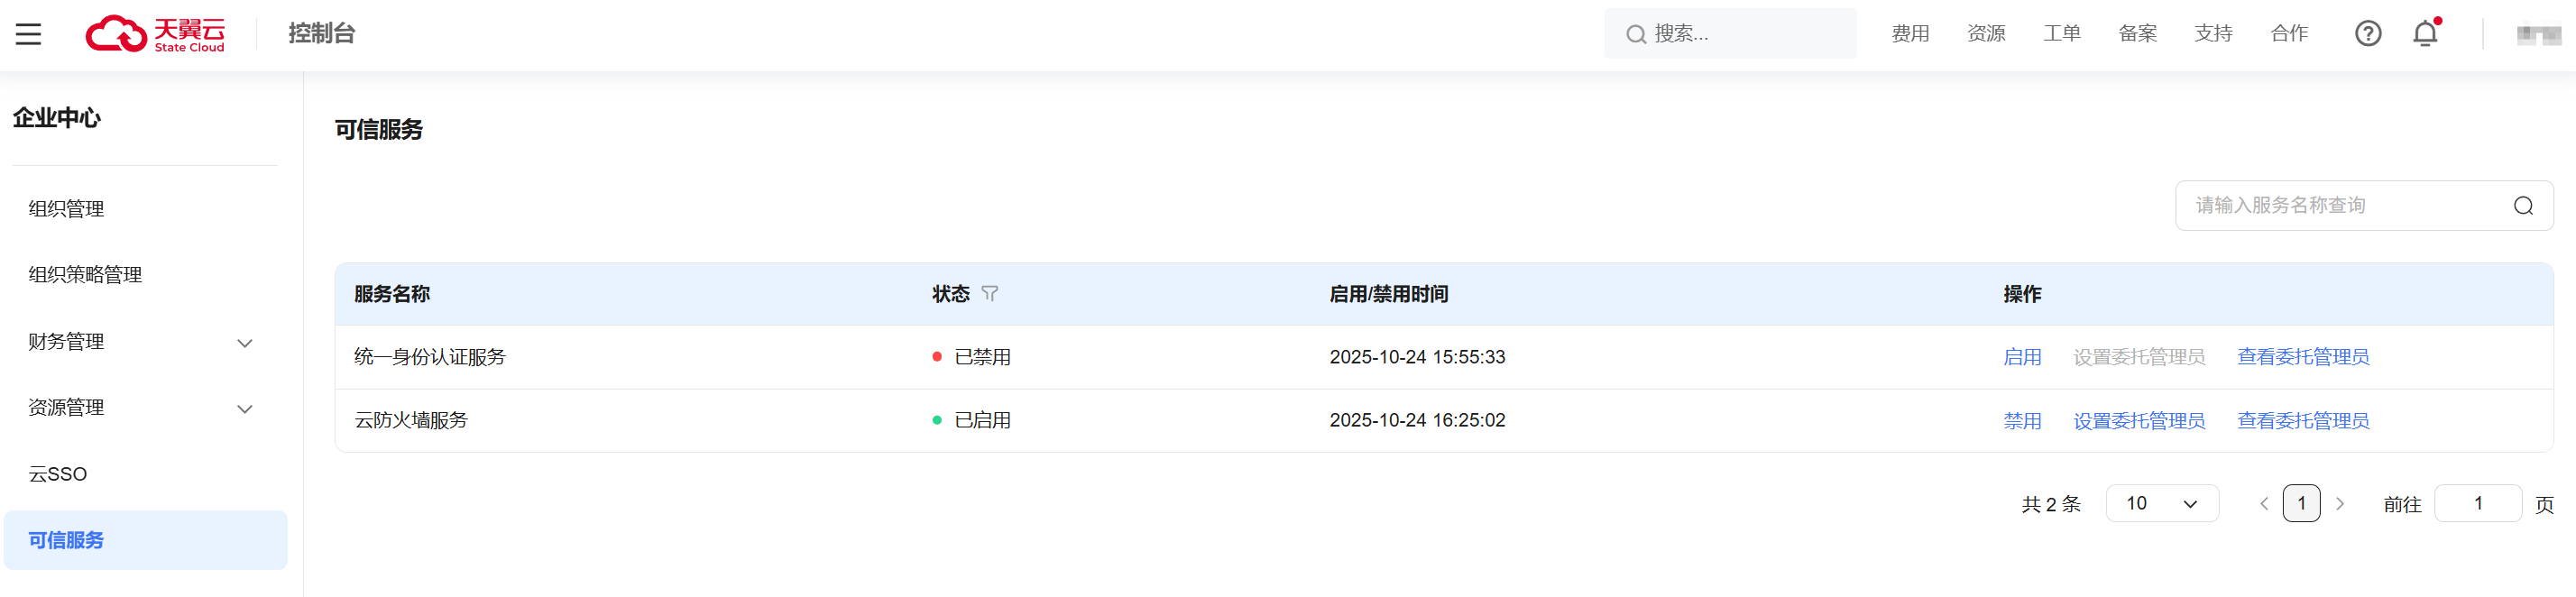
Task: Click 设置委托管理员 for 云防火墙服务
Action: [x=2139, y=421]
